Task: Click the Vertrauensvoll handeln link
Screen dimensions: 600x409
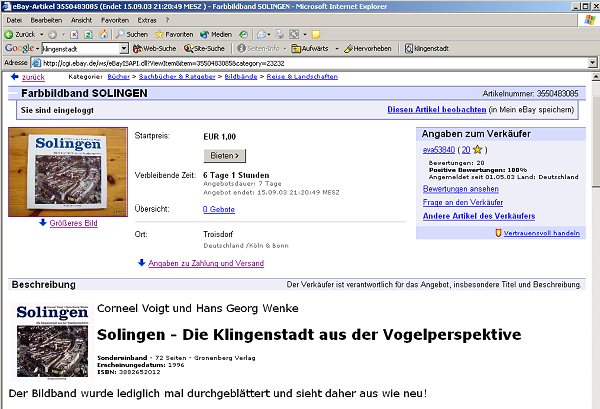Action: (542, 233)
